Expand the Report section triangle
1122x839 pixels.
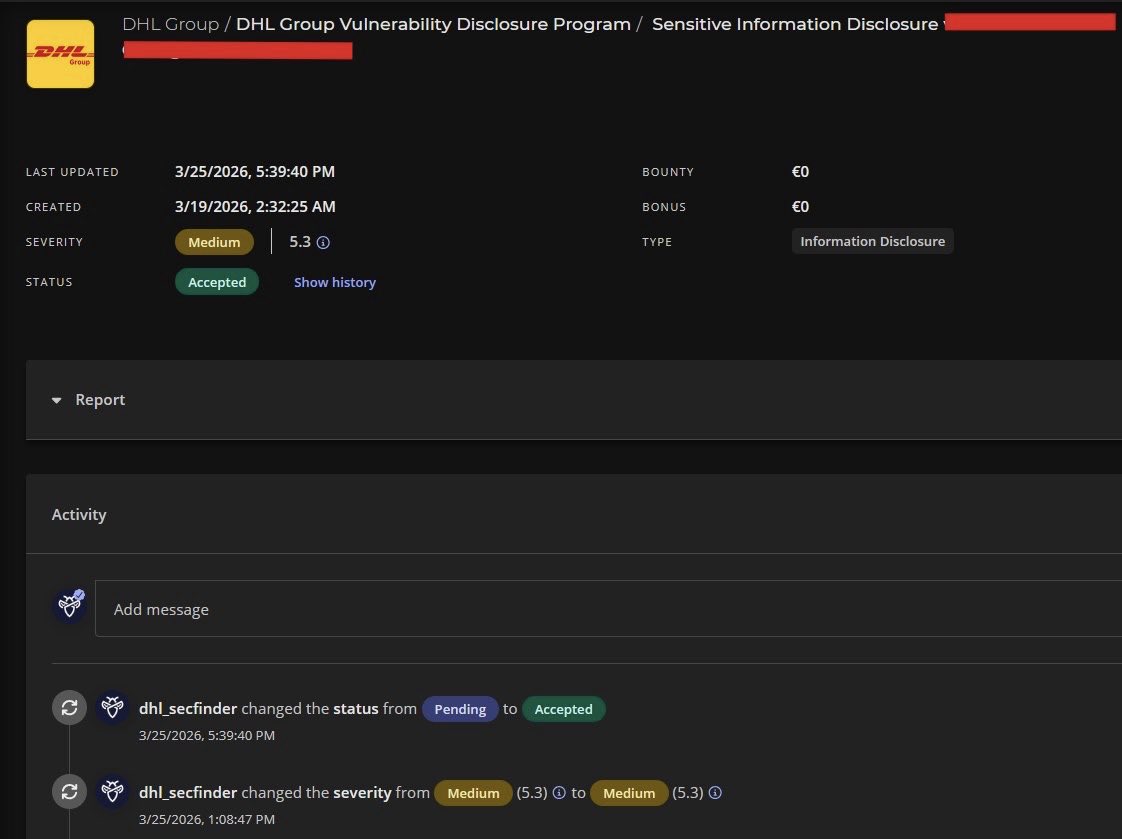[x=57, y=400]
